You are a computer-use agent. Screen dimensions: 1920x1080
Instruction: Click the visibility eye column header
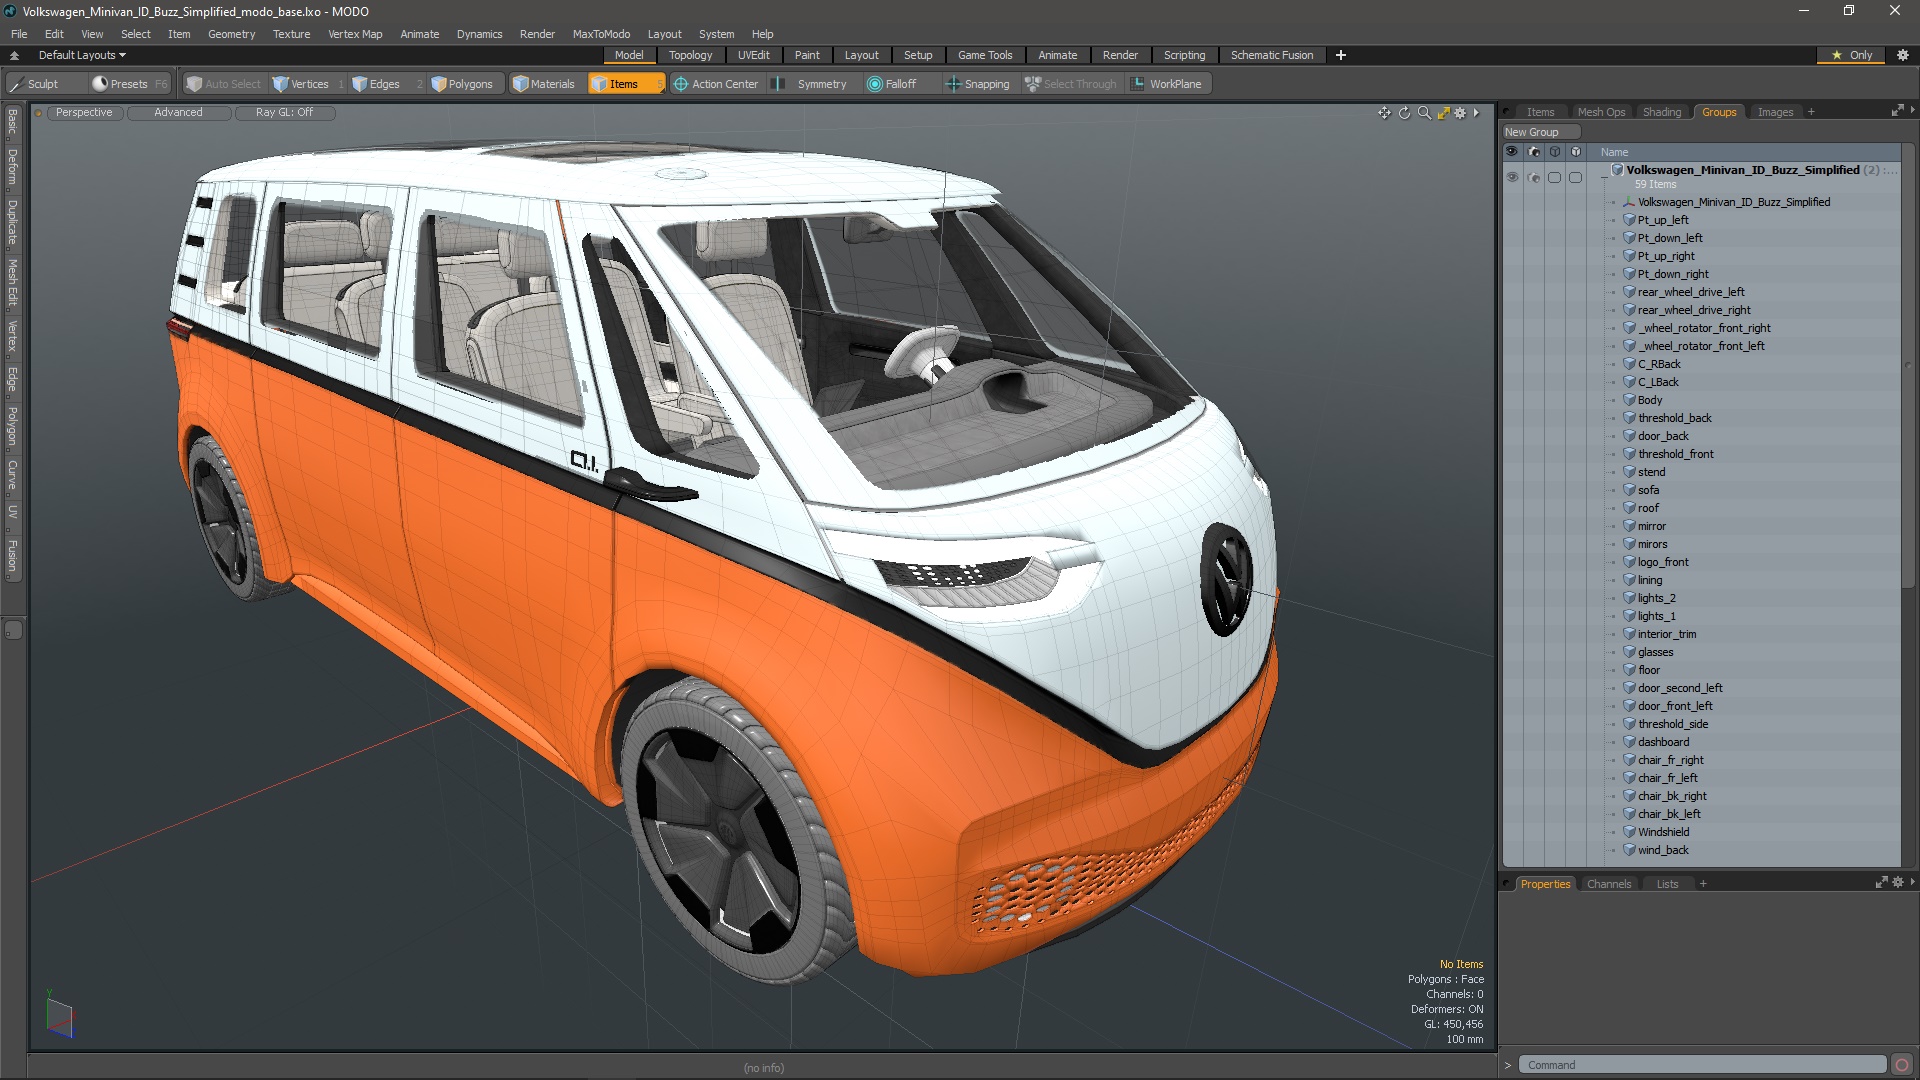tap(1512, 152)
